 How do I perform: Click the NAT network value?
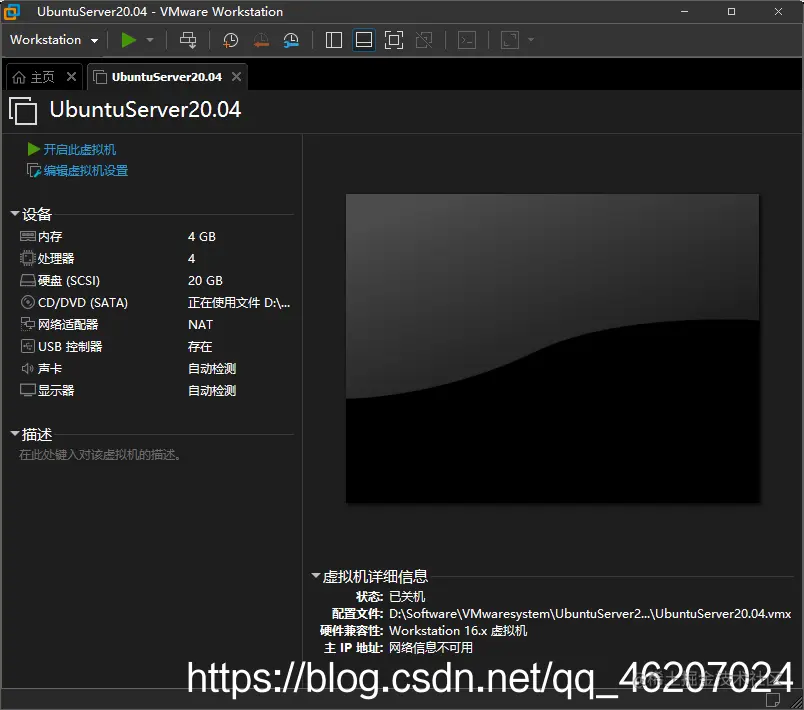coord(200,324)
